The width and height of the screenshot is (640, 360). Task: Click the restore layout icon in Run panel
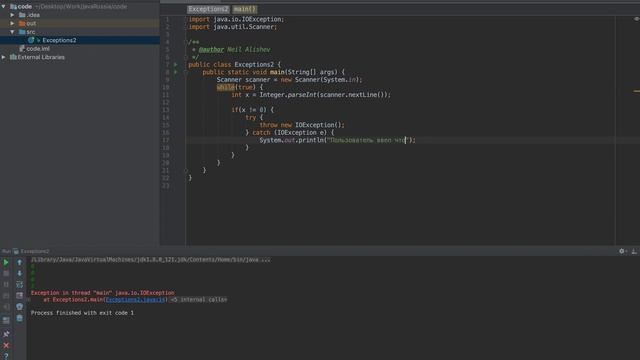[x=6, y=321]
